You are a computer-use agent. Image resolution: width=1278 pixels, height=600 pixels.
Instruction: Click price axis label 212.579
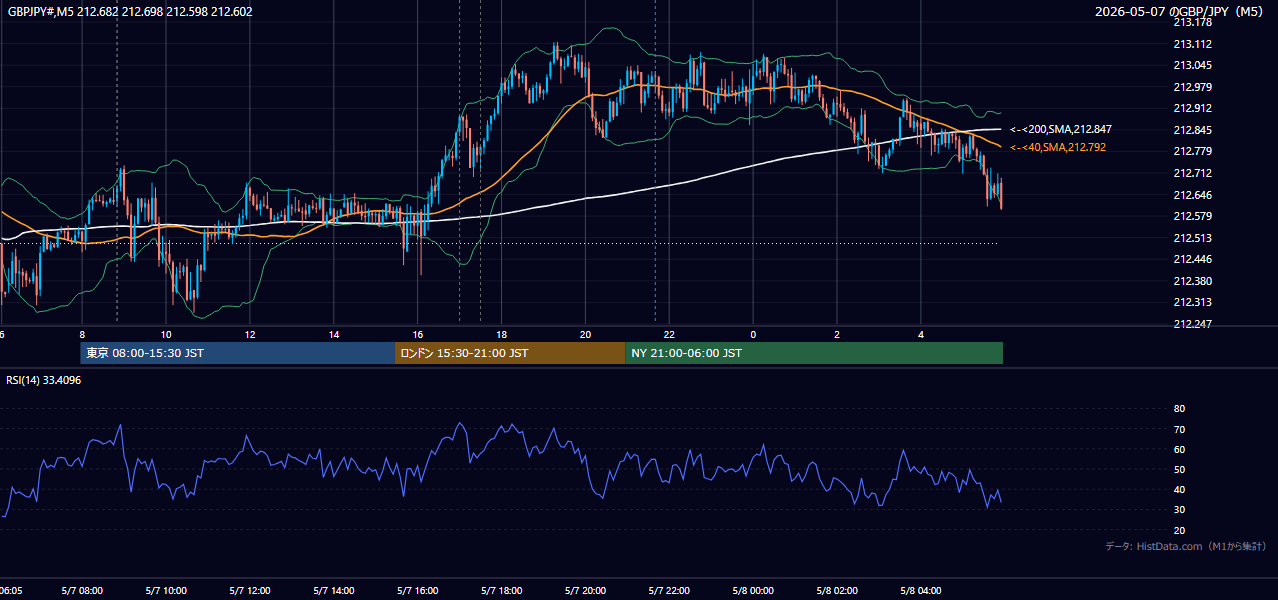(x=1192, y=216)
